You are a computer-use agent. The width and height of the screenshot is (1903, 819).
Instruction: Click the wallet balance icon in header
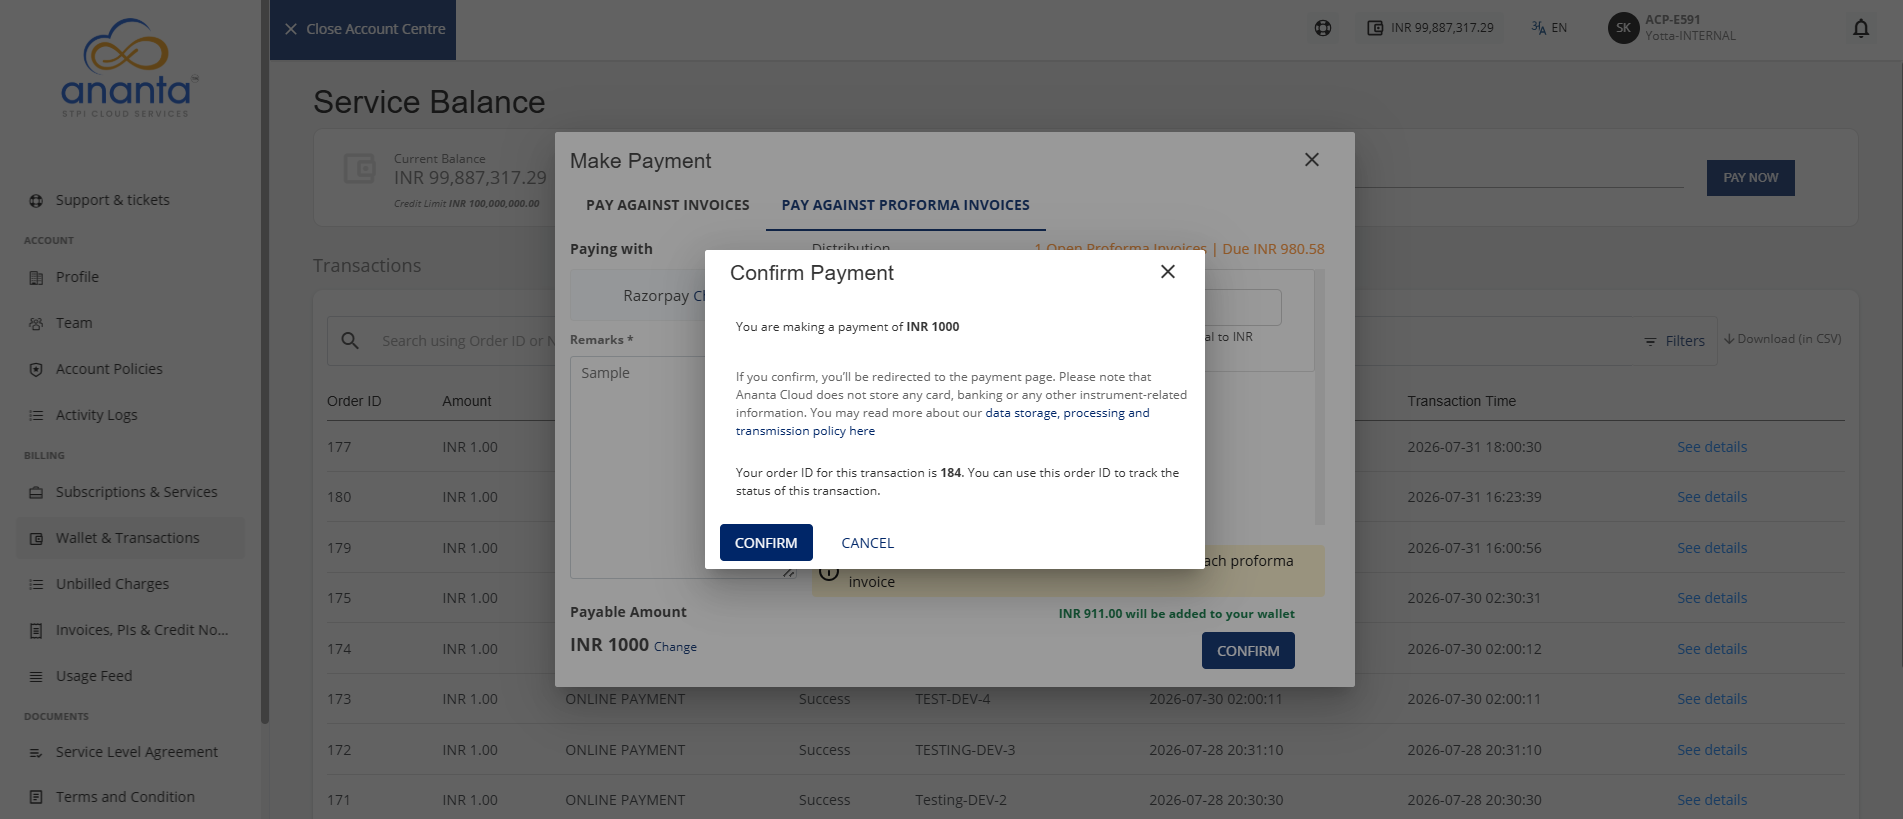tap(1375, 28)
